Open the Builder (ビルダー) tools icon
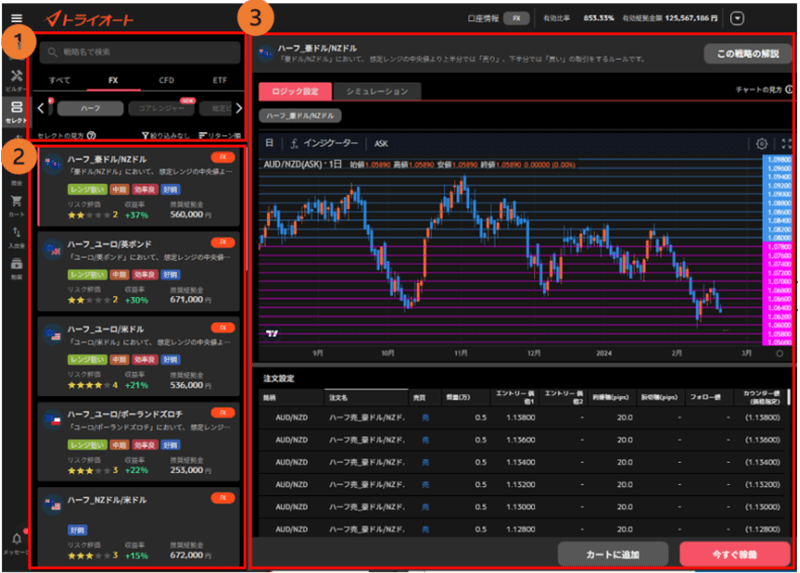800x573 pixels. (16, 76)
